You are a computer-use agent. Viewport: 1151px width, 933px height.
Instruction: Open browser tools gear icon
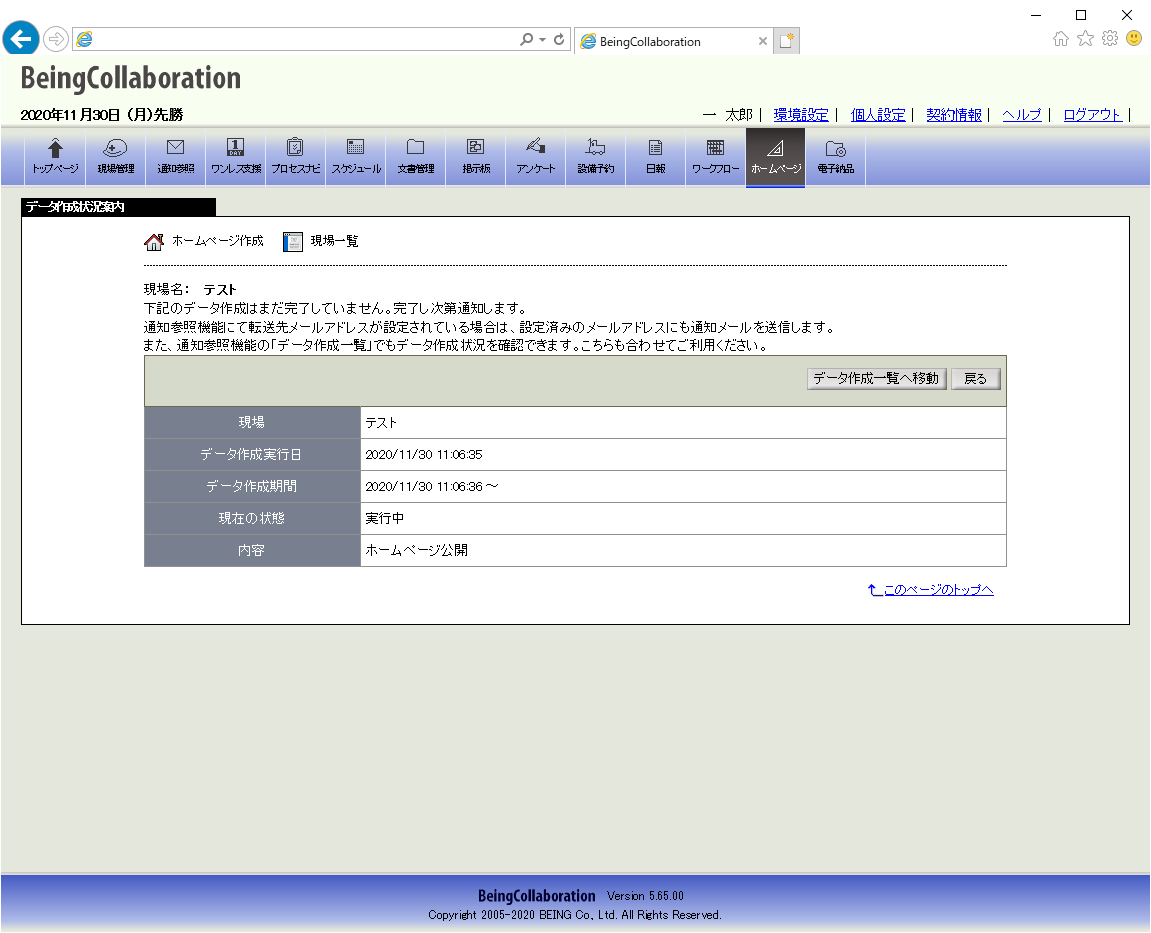coord(1110,38)
